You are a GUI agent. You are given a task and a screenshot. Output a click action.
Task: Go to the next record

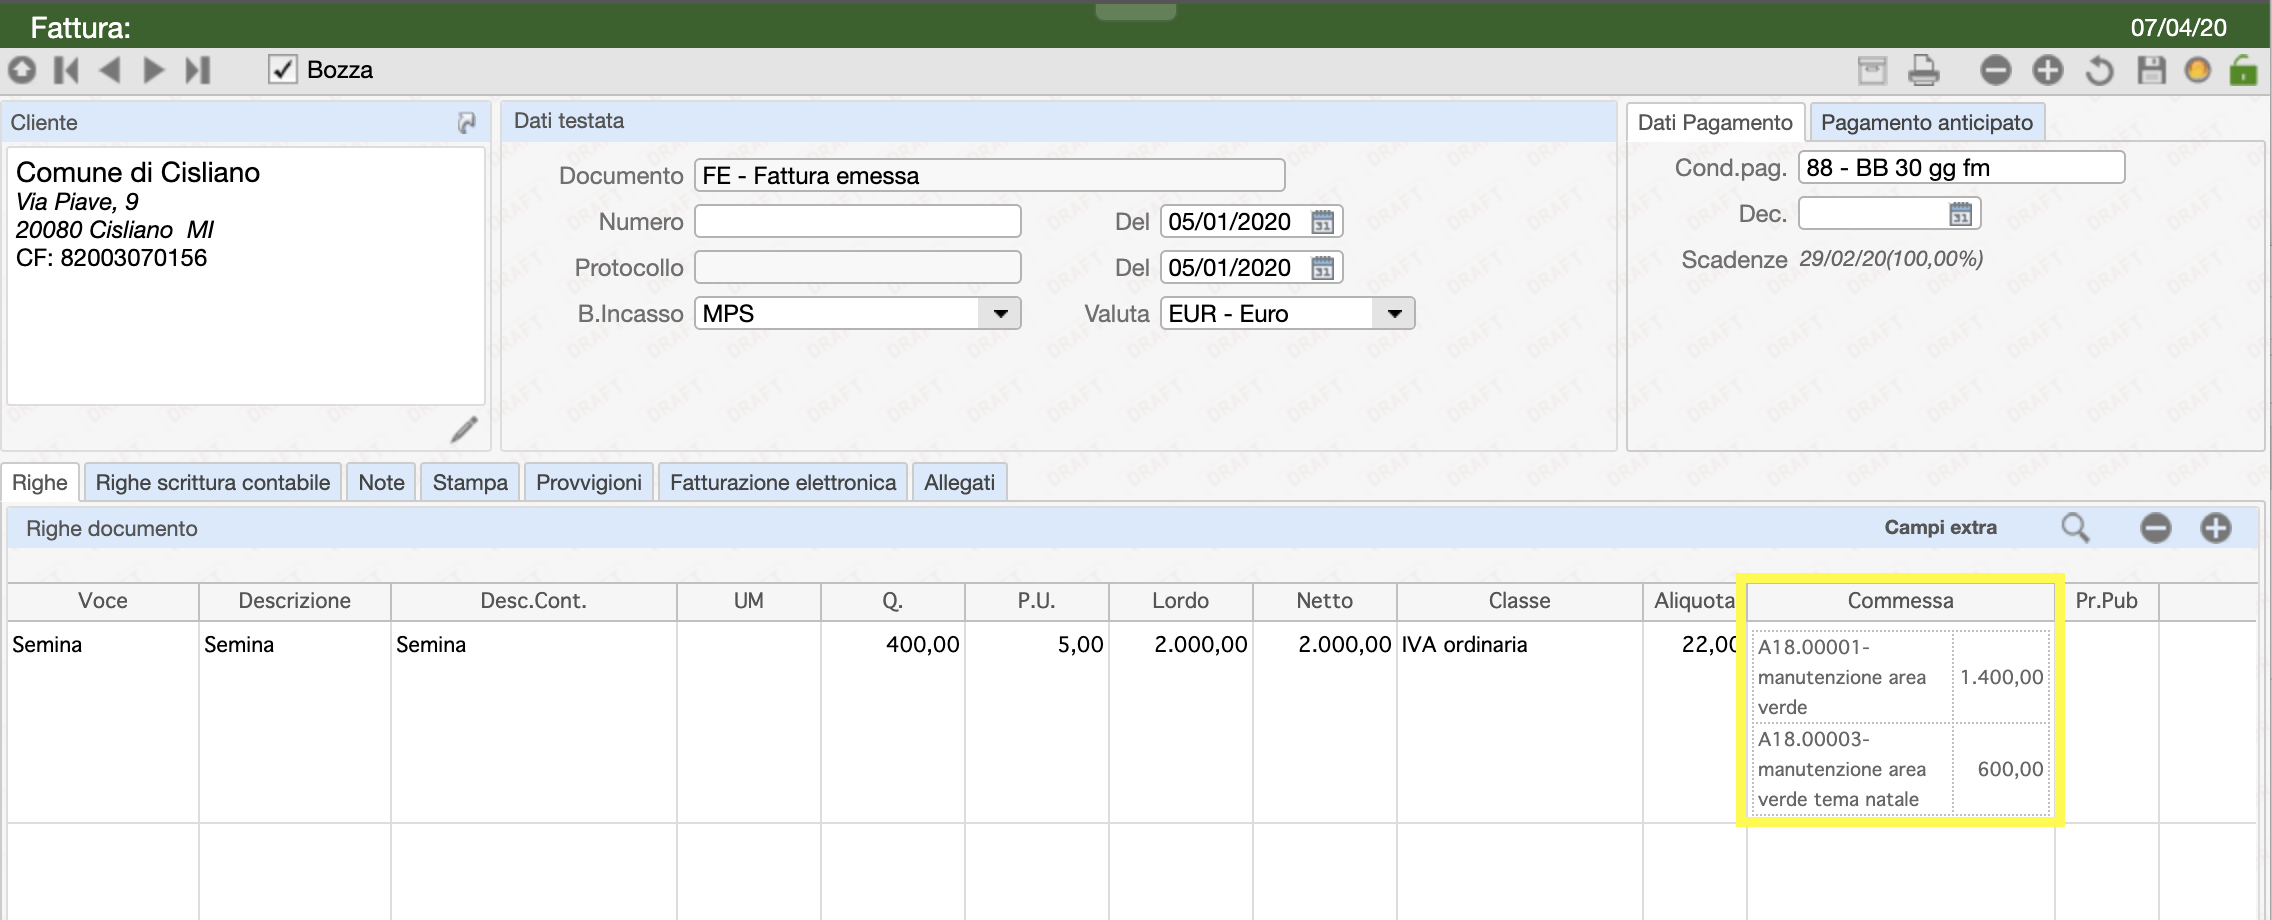[x=153, y=70]
